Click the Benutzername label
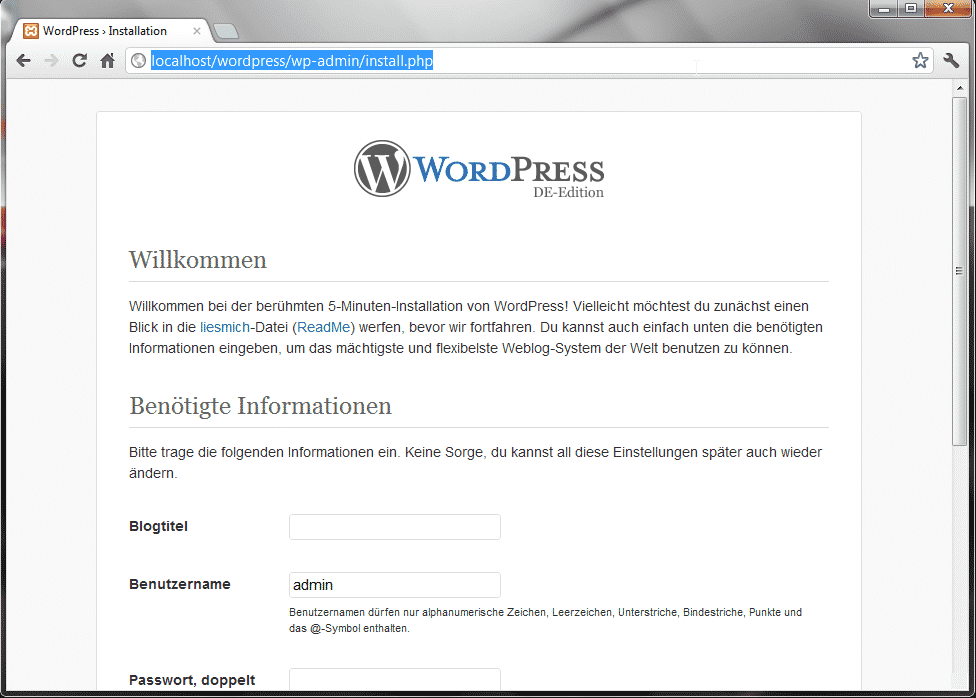Image resolution: width=976 pixels, height=698 pixels. 180,584
